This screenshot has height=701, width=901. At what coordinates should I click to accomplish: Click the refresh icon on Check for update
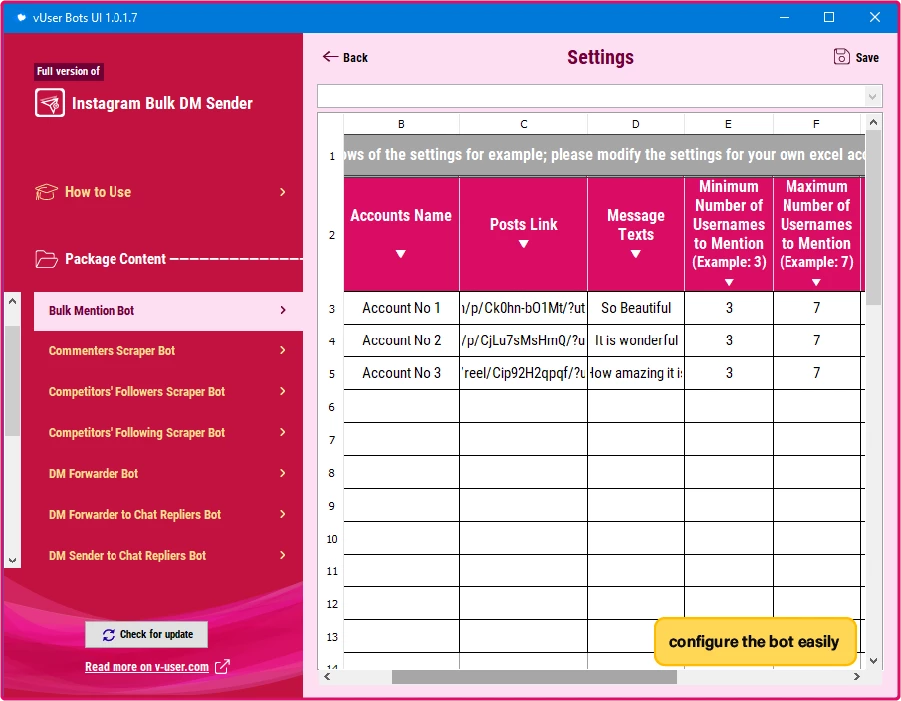tap(109, 634)
